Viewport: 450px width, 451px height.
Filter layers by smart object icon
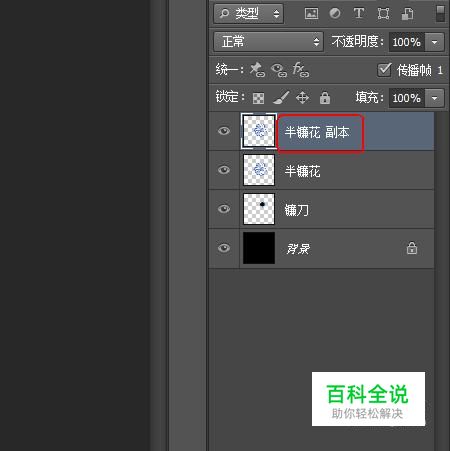pyautogui.click(x=407, y=14)
